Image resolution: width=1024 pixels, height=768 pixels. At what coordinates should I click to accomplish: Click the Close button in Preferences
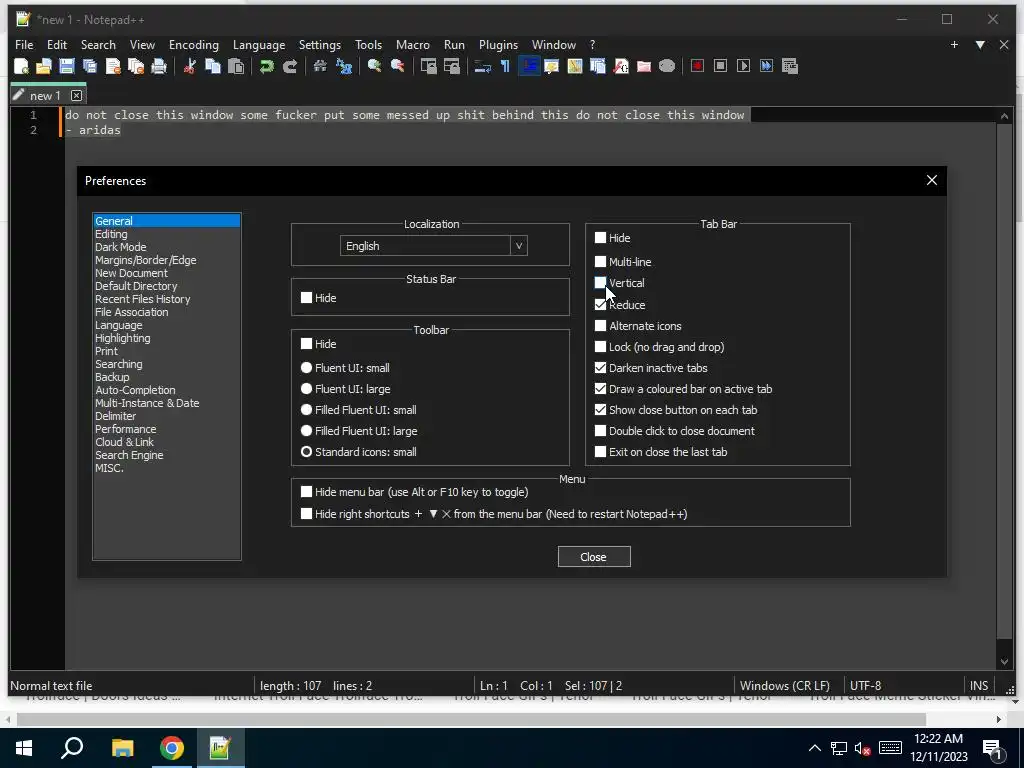(594, 557)
